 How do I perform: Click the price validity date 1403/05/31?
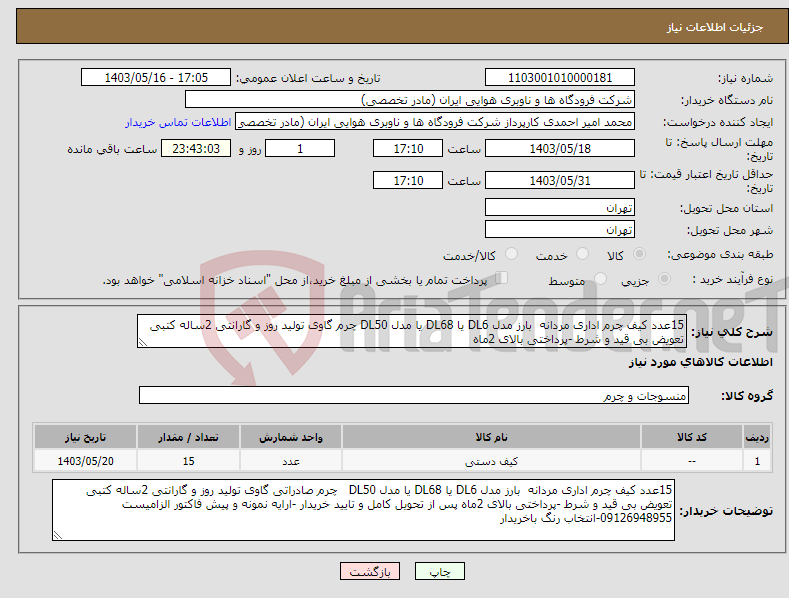[x=560, y=180]
